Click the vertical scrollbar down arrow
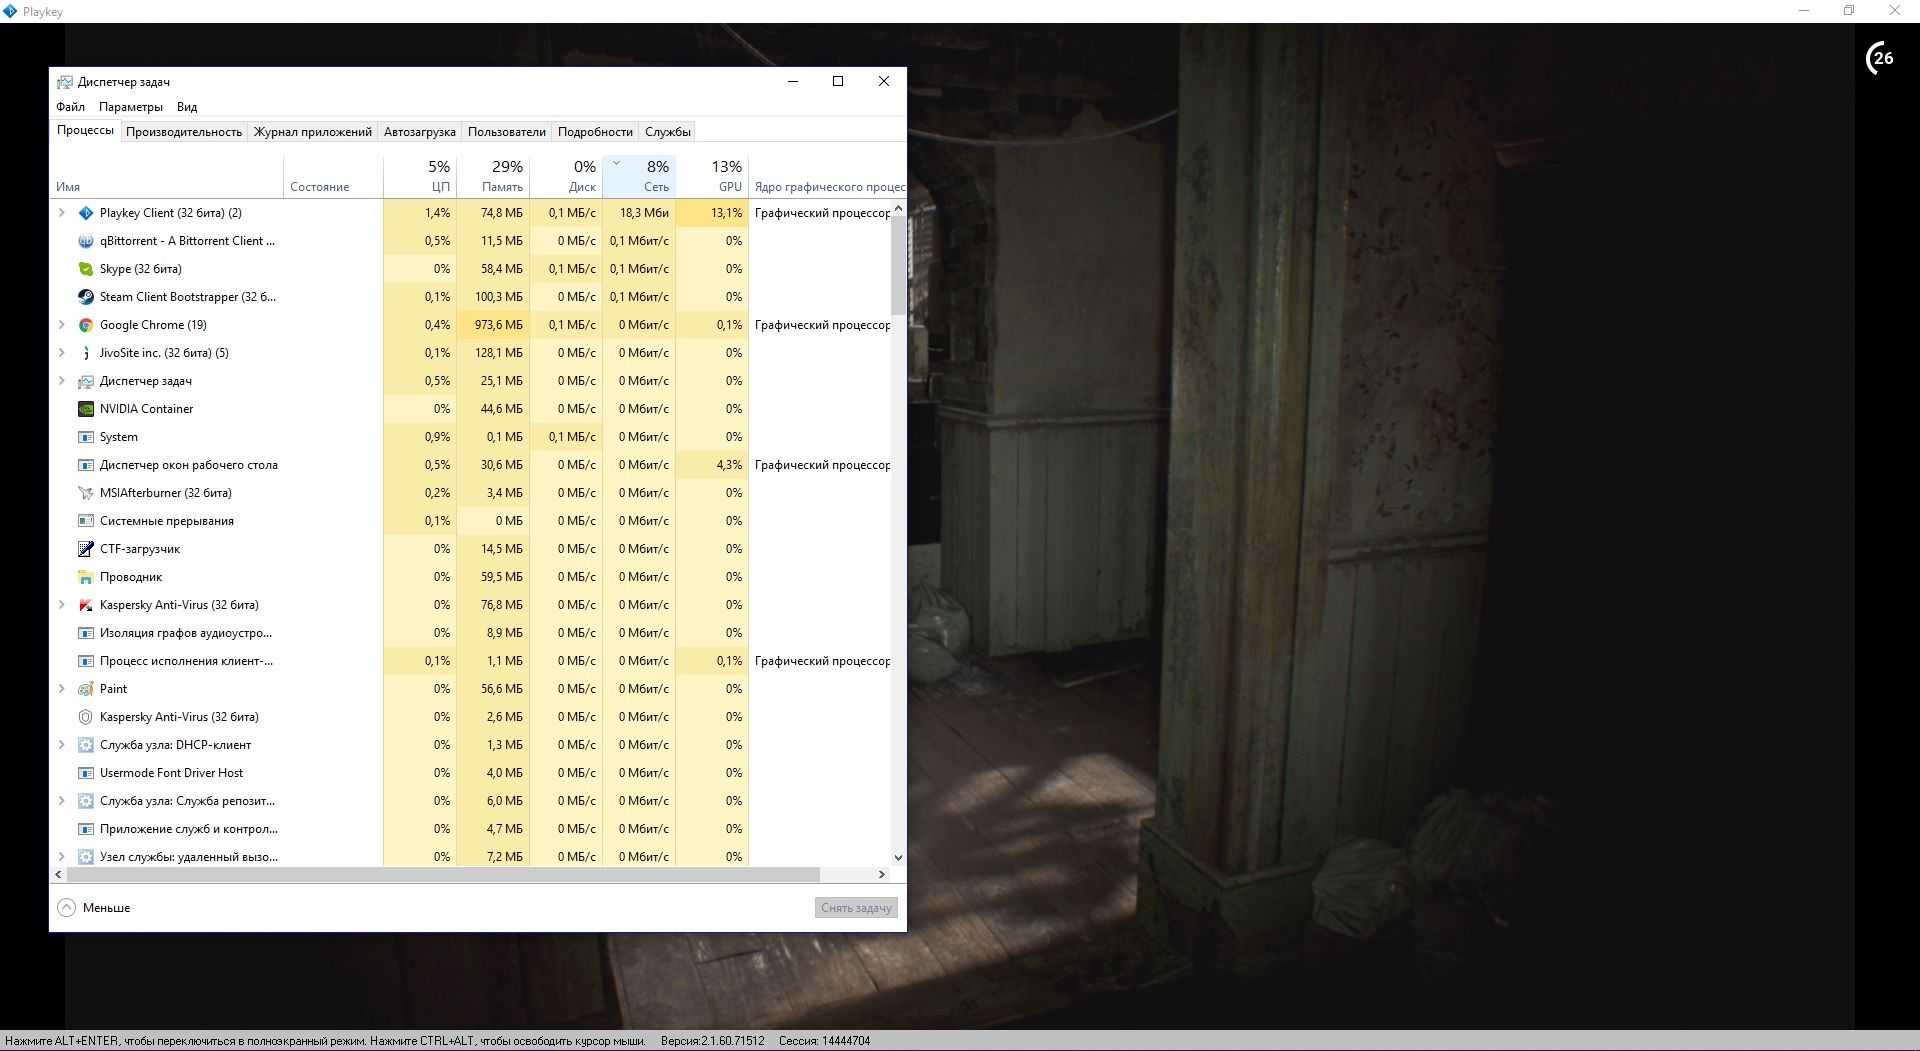This screenshot has width=1920, height=1051. pyautogui.click(x=898, y=857)
